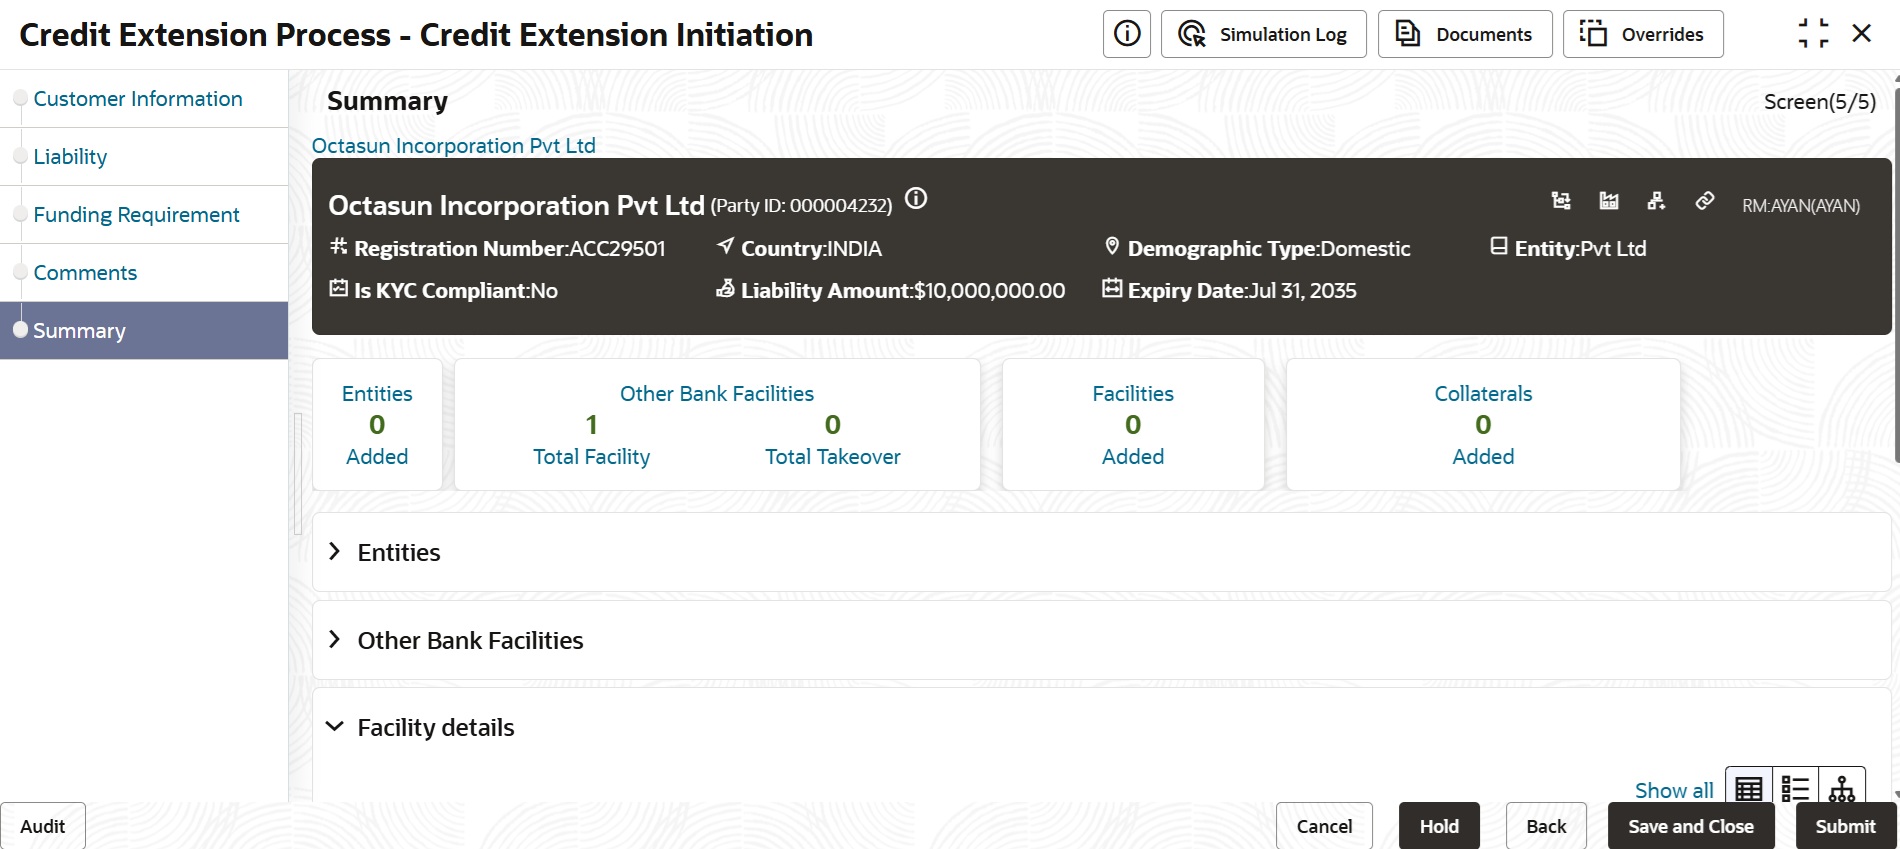Image resolution: width=1900 pixels, height=849 pixels.
Task: Click the registration number hash icon
Action: pyautogui.click(x=339, y=246)
